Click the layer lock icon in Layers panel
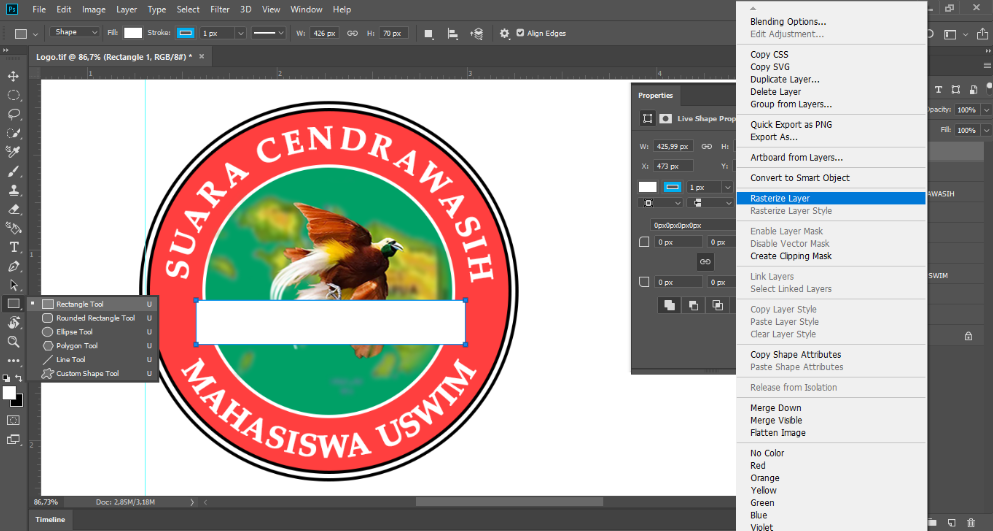This screenshot has width=993, height=531. [x=968, y=336]
